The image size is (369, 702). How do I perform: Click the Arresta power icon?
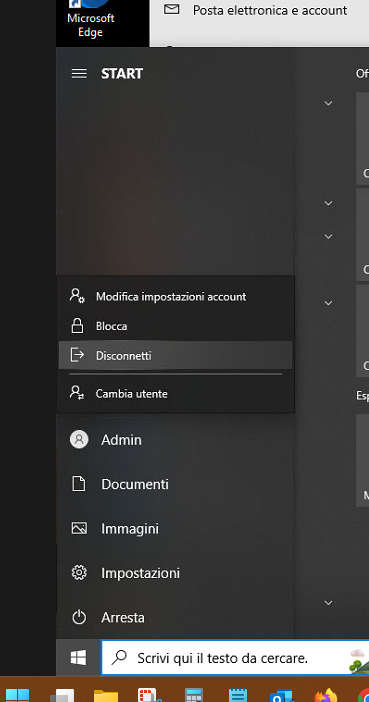coord(79,618)
